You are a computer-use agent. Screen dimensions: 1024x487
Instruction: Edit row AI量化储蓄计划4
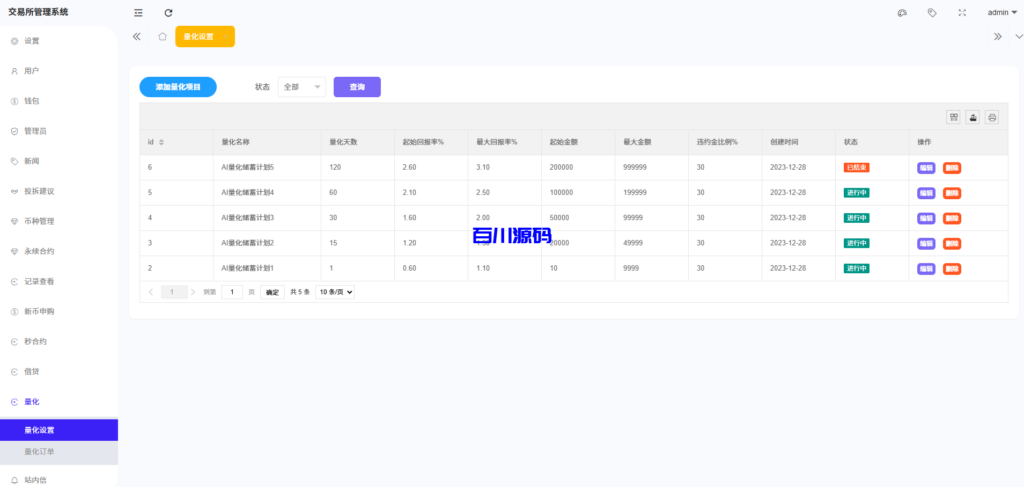point(926,193)
